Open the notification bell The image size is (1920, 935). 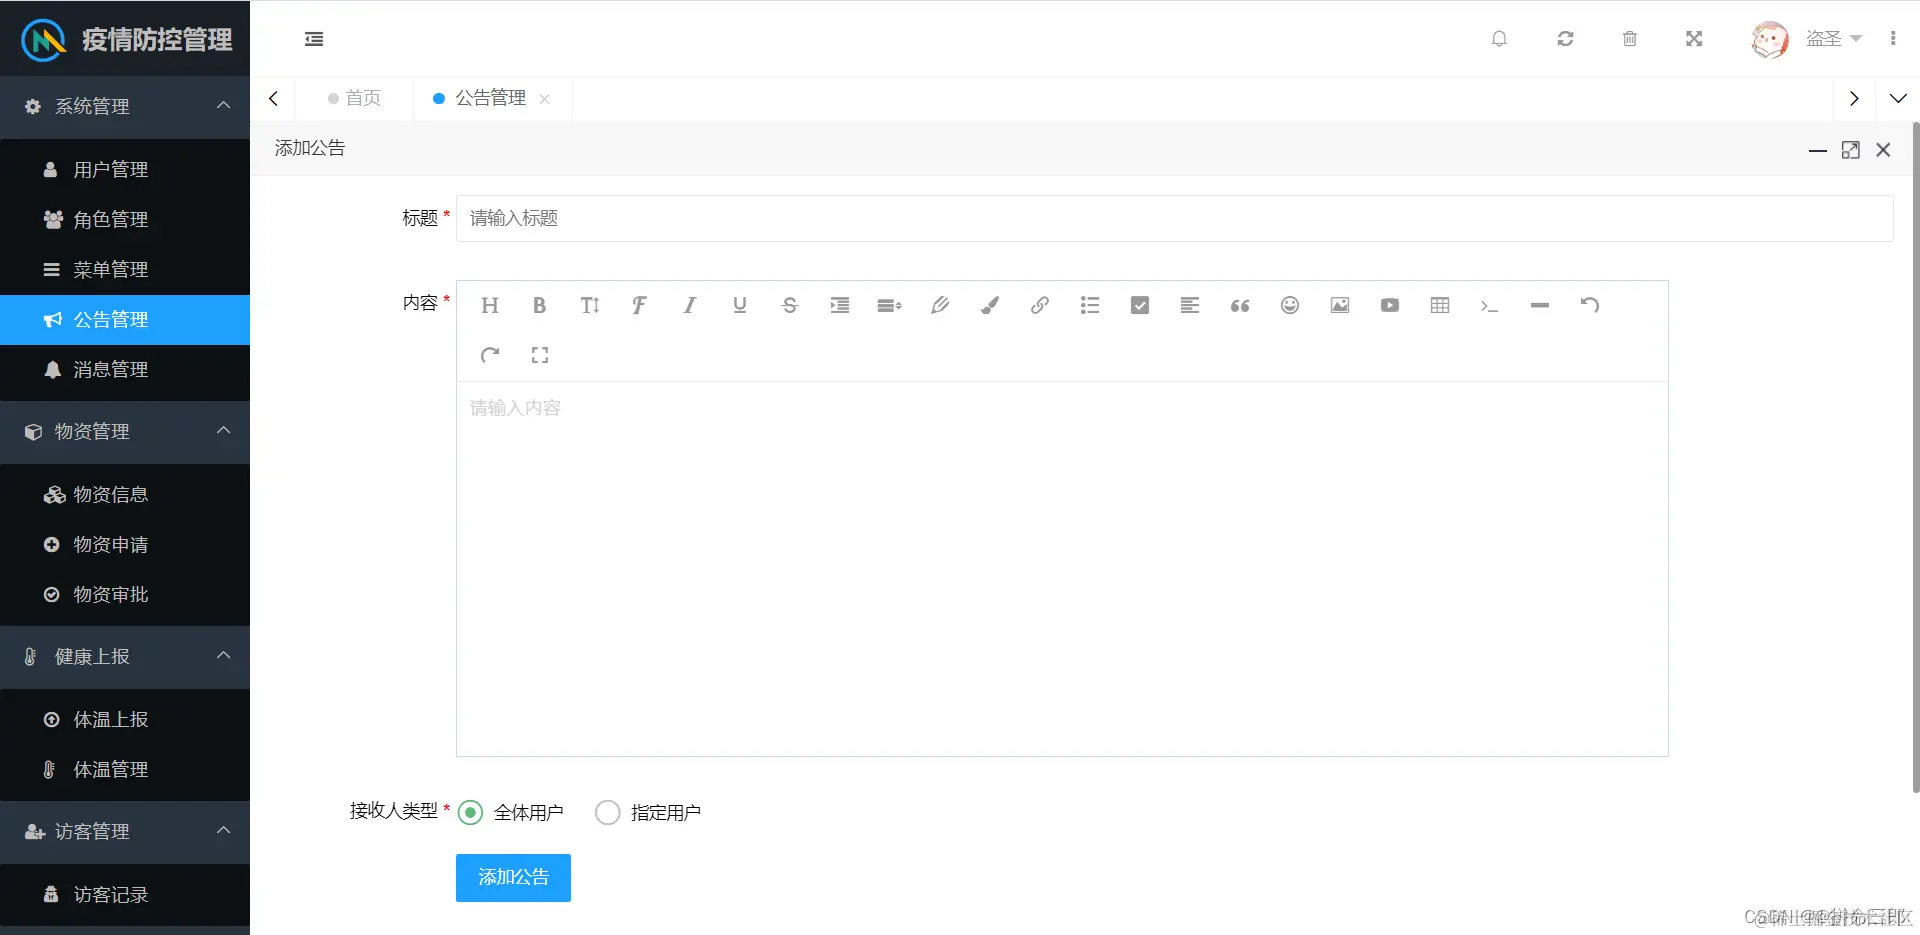pyautogui.click(x=1499, y=39)
